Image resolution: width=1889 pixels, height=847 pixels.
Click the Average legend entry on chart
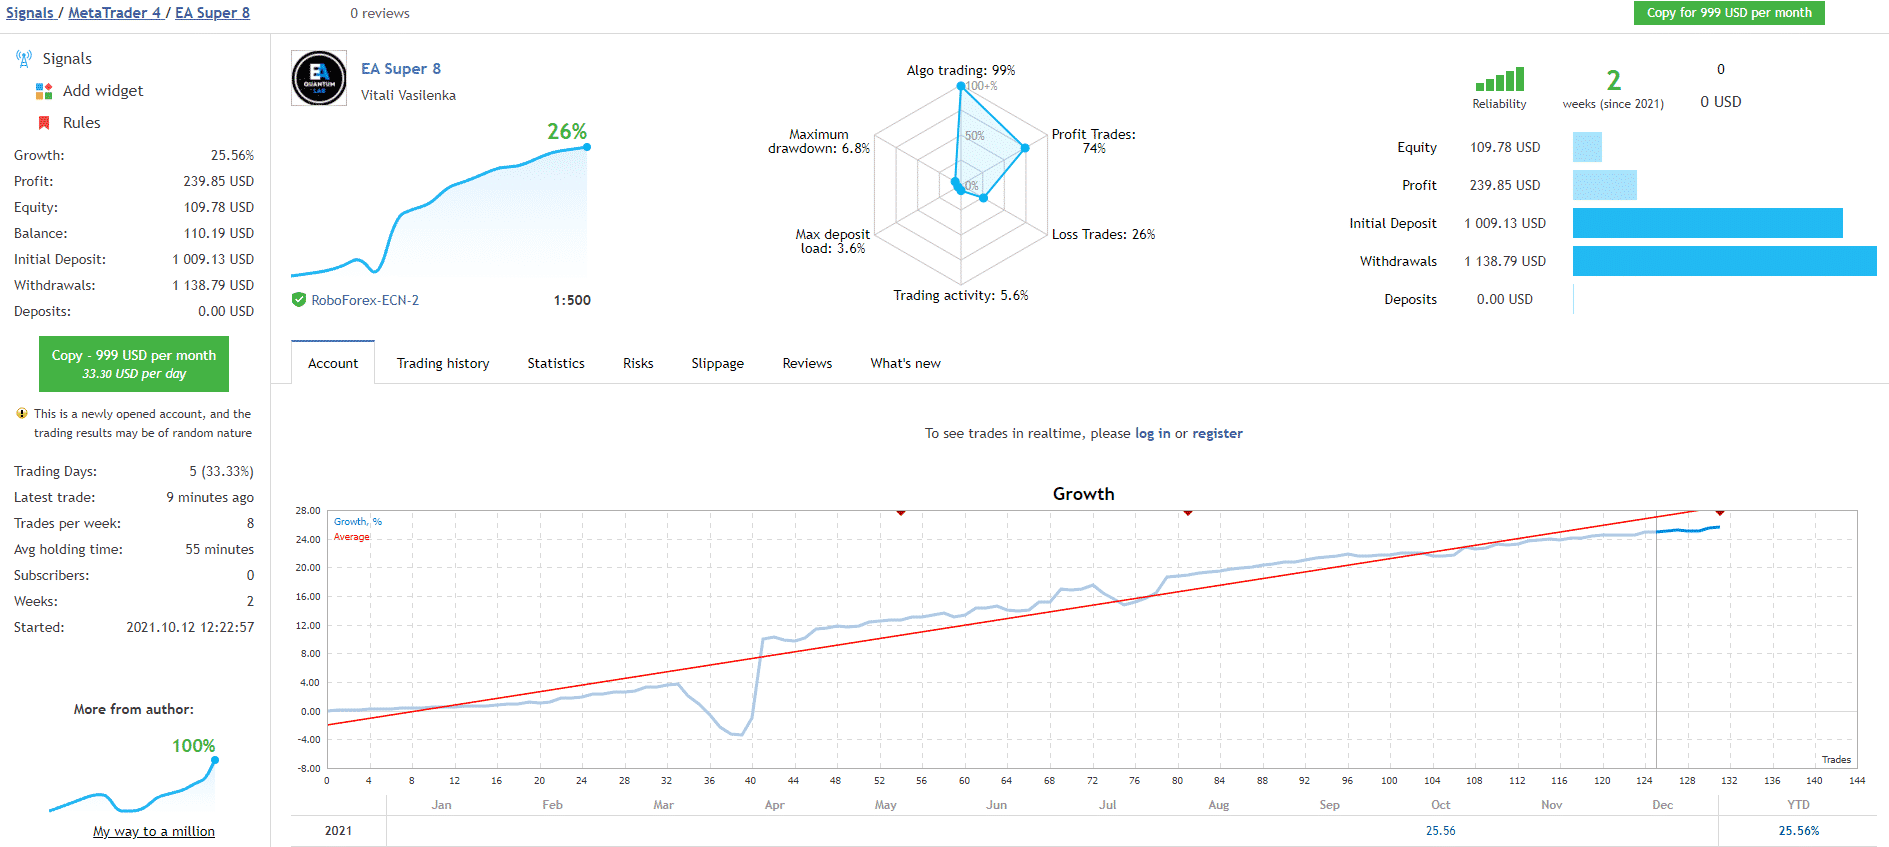(x=352, y=537)
